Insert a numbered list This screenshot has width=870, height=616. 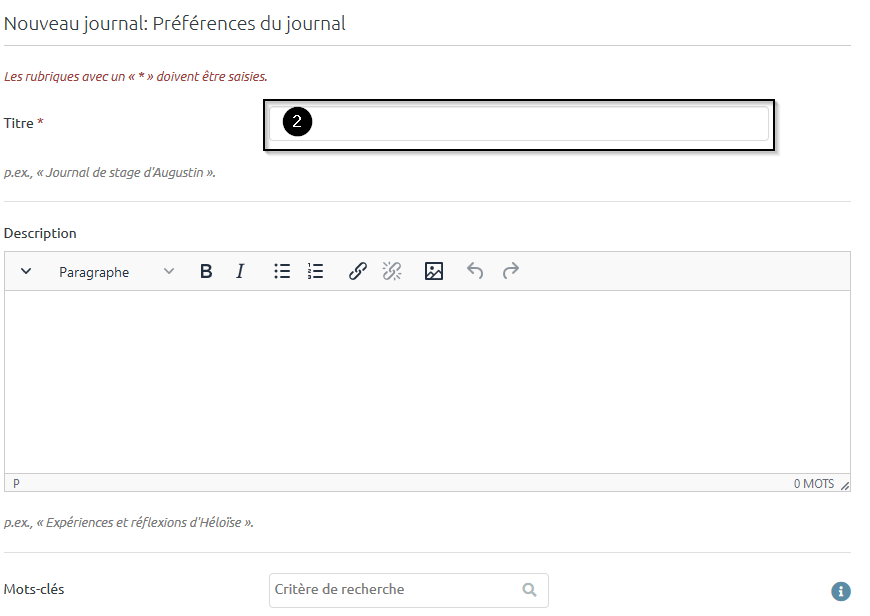316,271
